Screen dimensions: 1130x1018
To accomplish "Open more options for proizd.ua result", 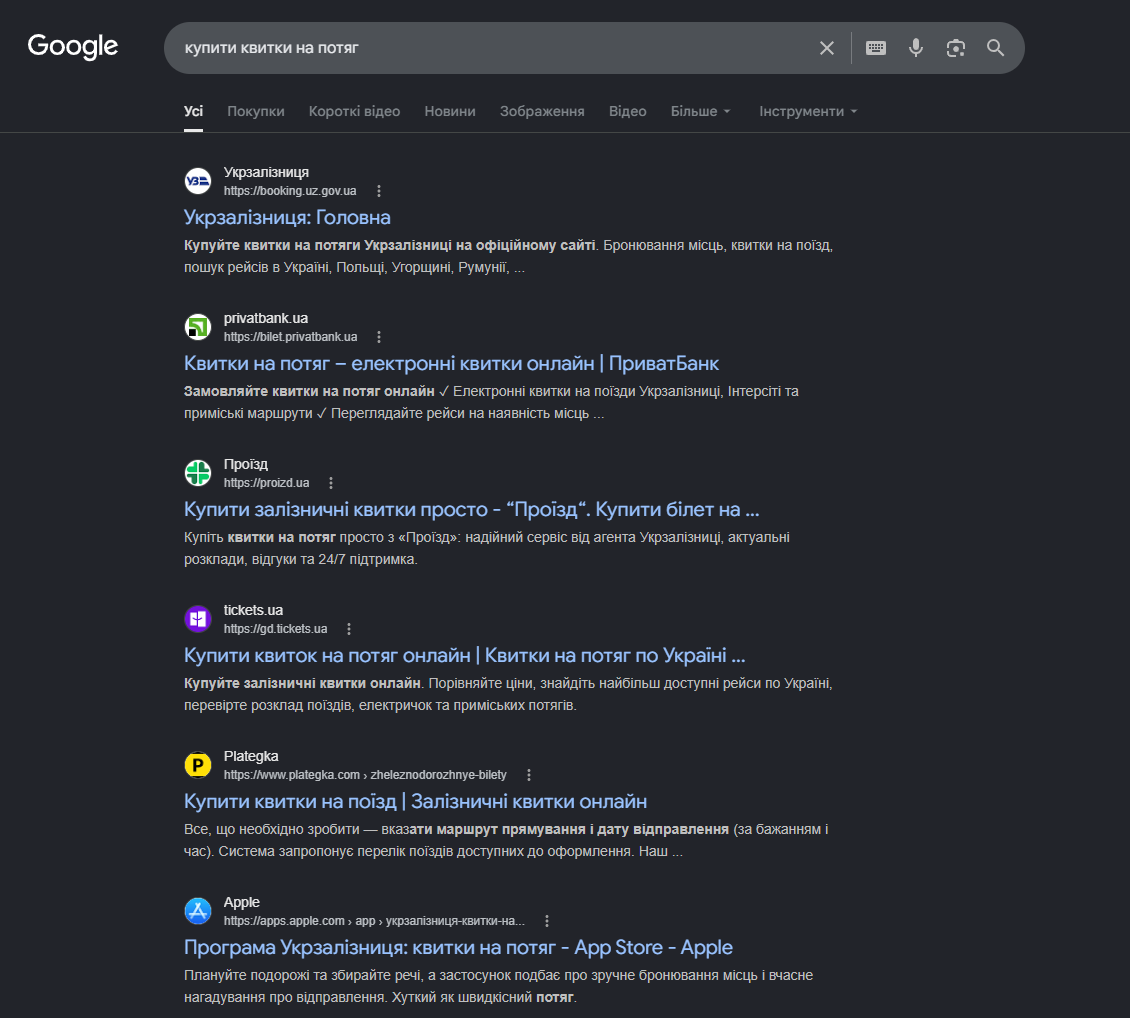I will click(x=331, y=483).
